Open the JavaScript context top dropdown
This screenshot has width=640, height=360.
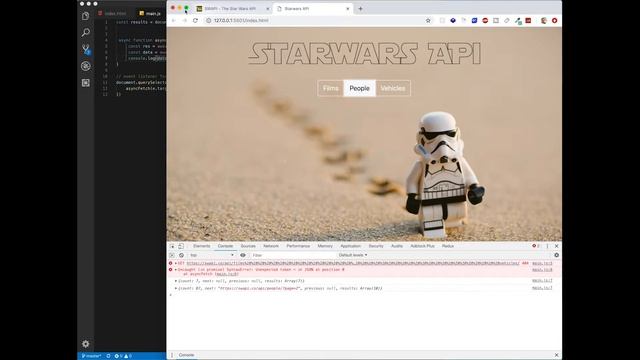(212, 255)
